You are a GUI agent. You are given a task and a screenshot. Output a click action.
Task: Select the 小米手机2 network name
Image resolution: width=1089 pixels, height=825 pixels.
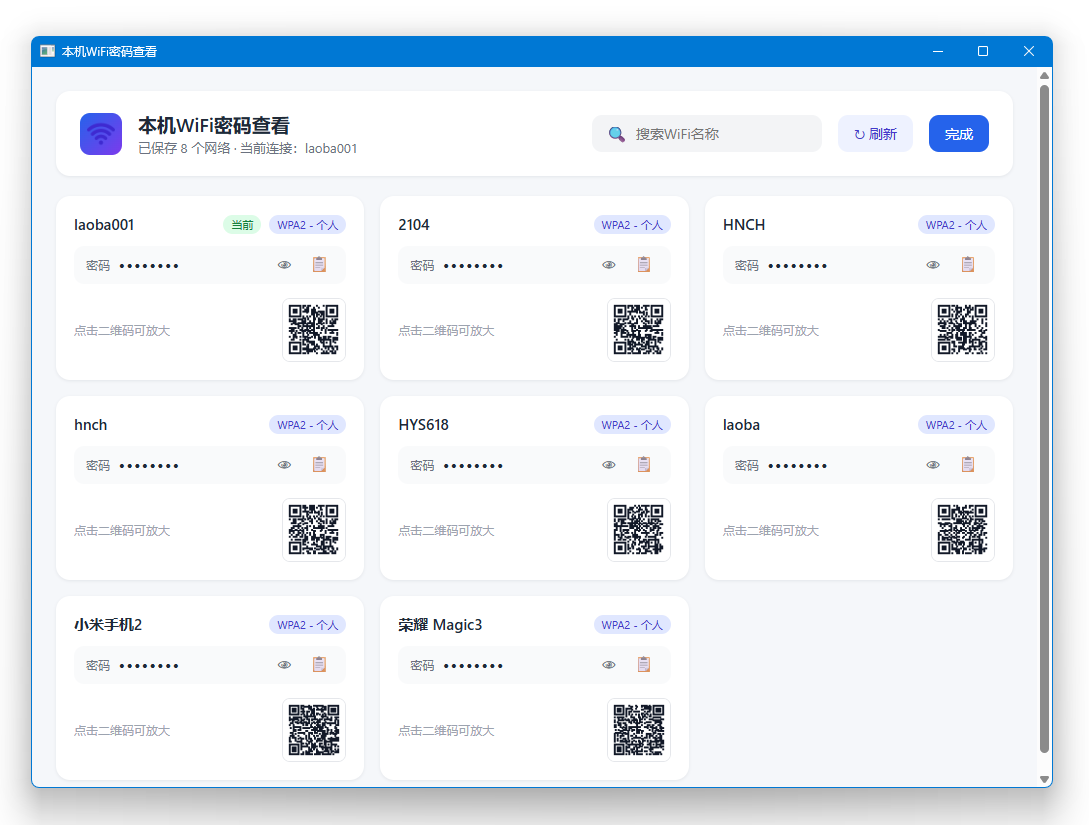click(108, 625)
